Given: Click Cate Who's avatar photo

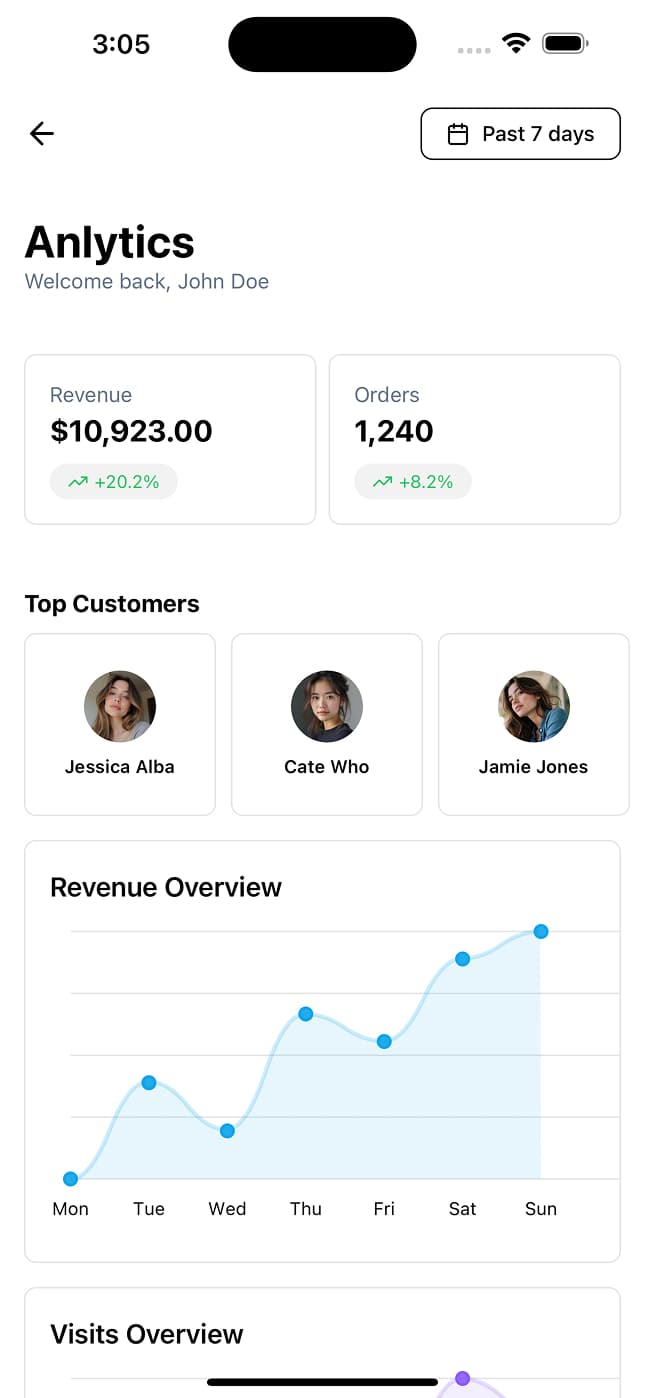Looking at the screenshot, I should pos(326,706).
